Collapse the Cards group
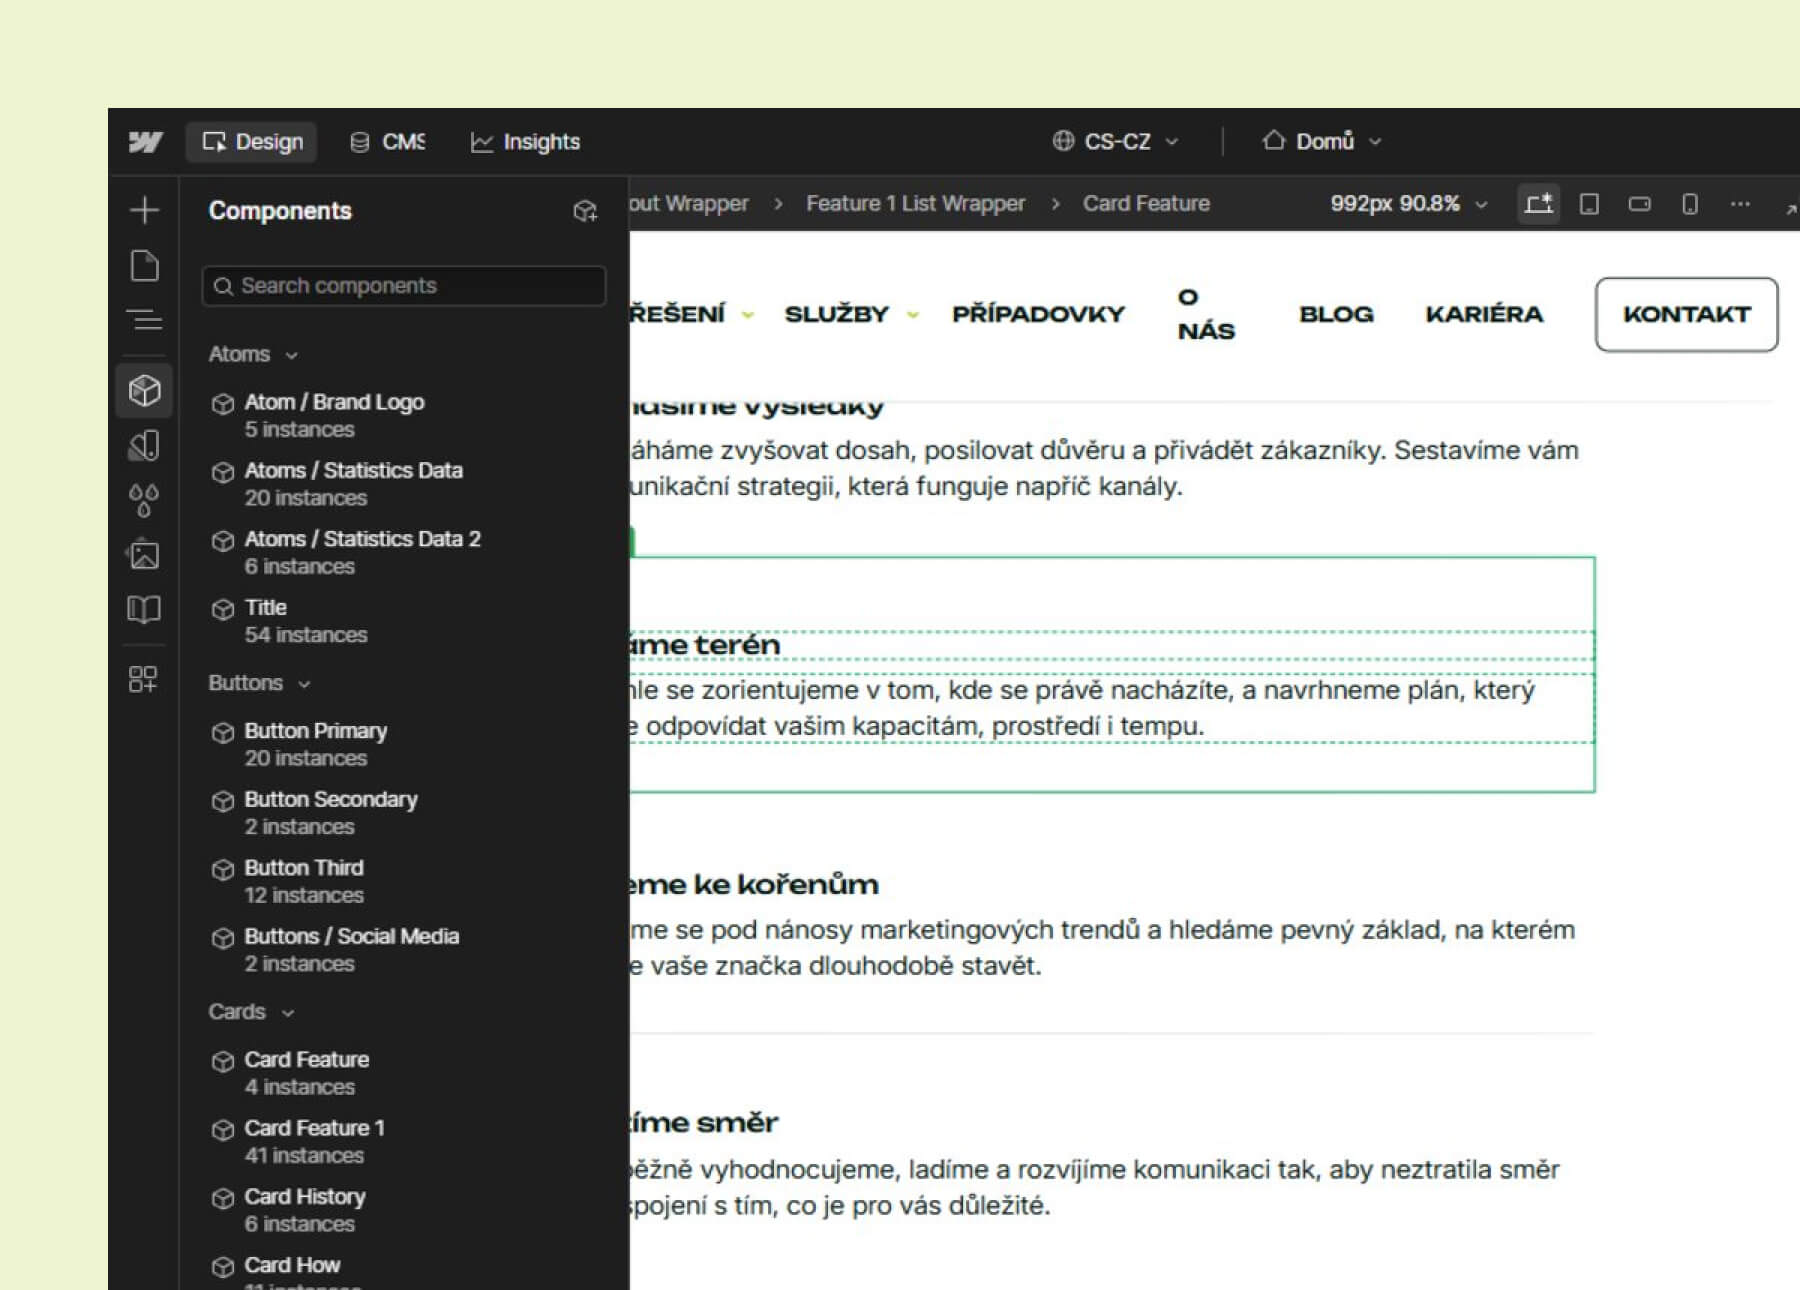1800x1290 pixels. (251, 1012)
